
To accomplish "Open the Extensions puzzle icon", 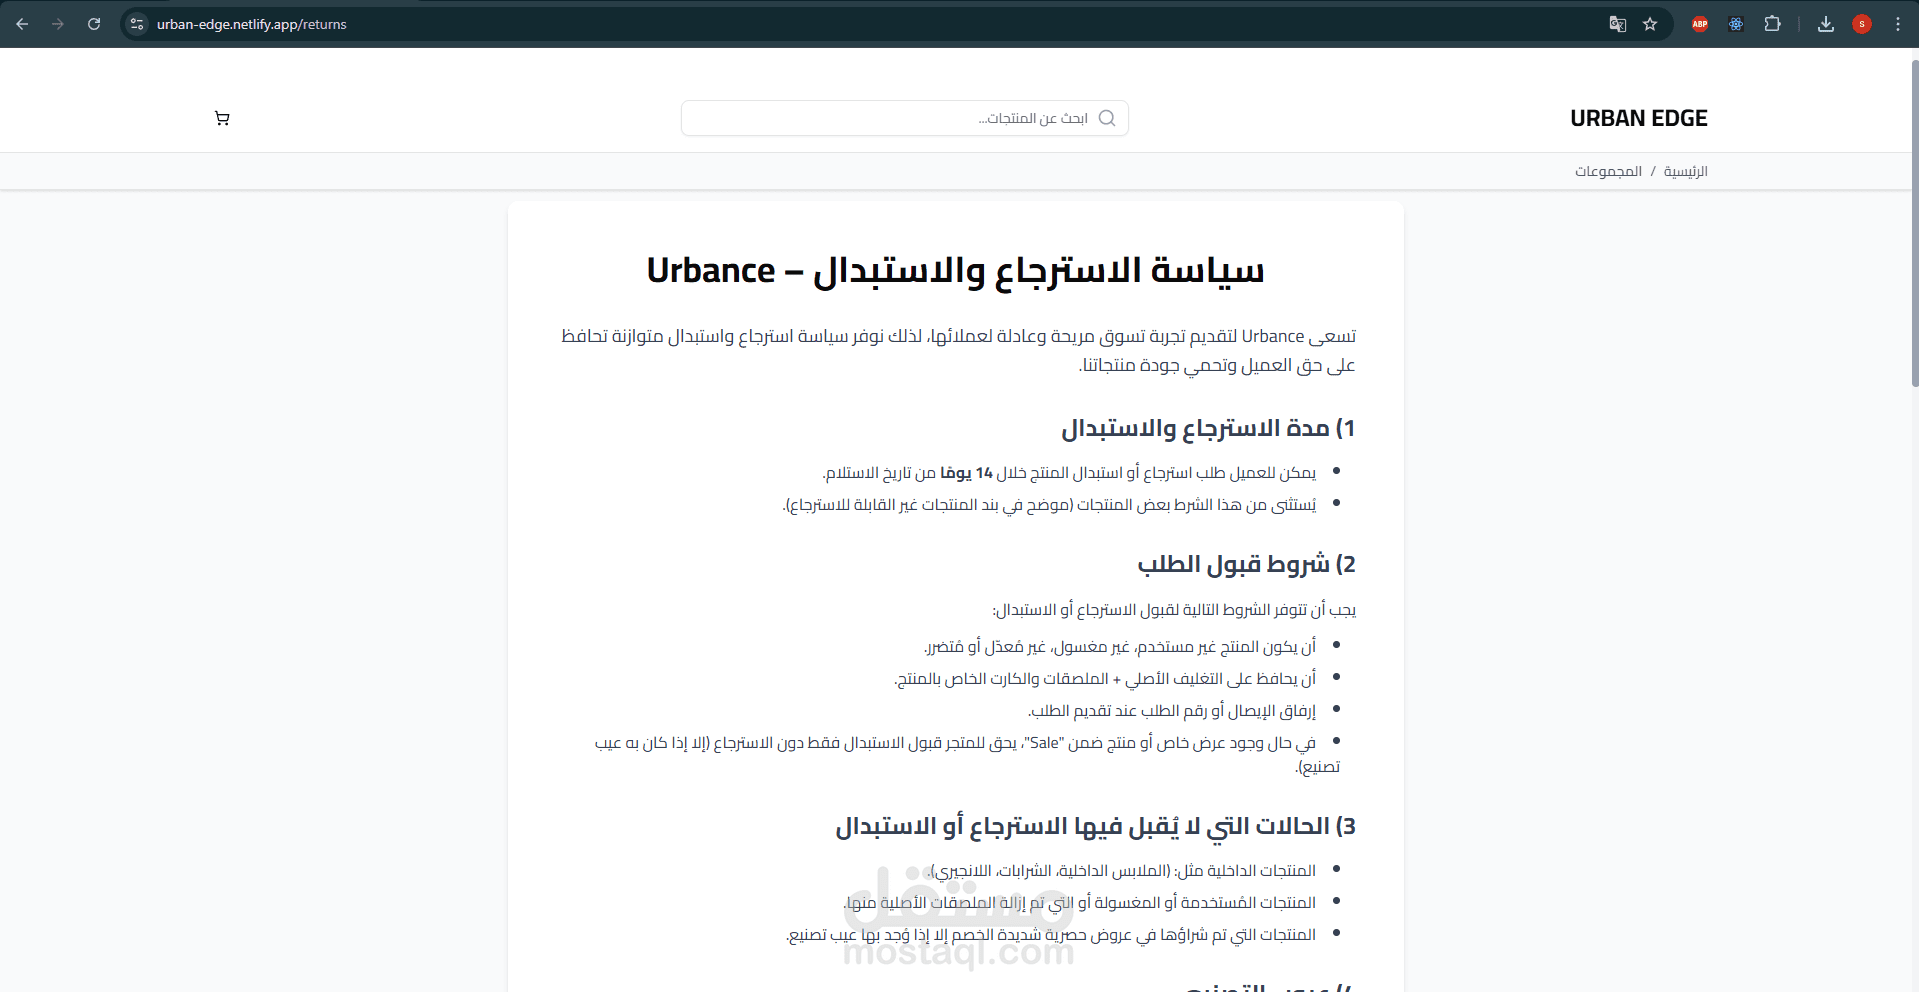I will coord(1772,24).
